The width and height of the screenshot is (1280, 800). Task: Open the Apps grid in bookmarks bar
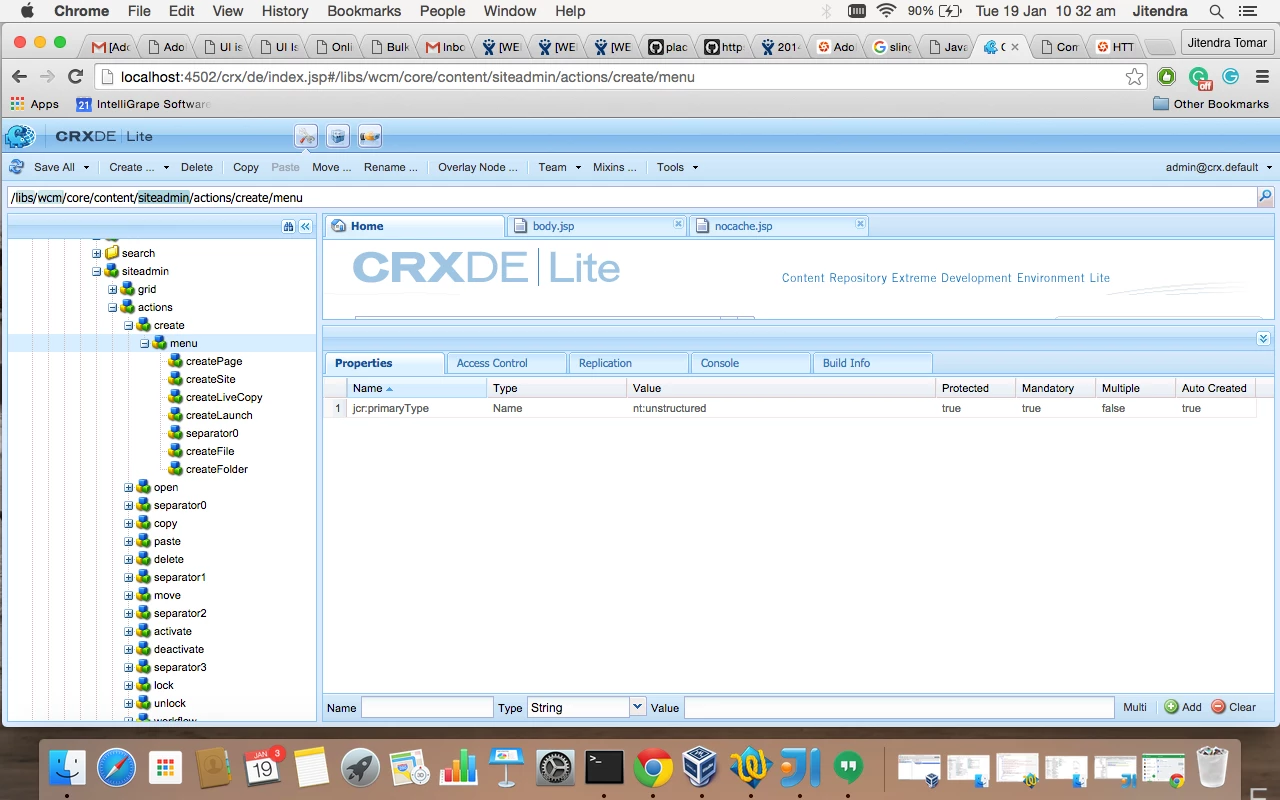click(34, 104)
